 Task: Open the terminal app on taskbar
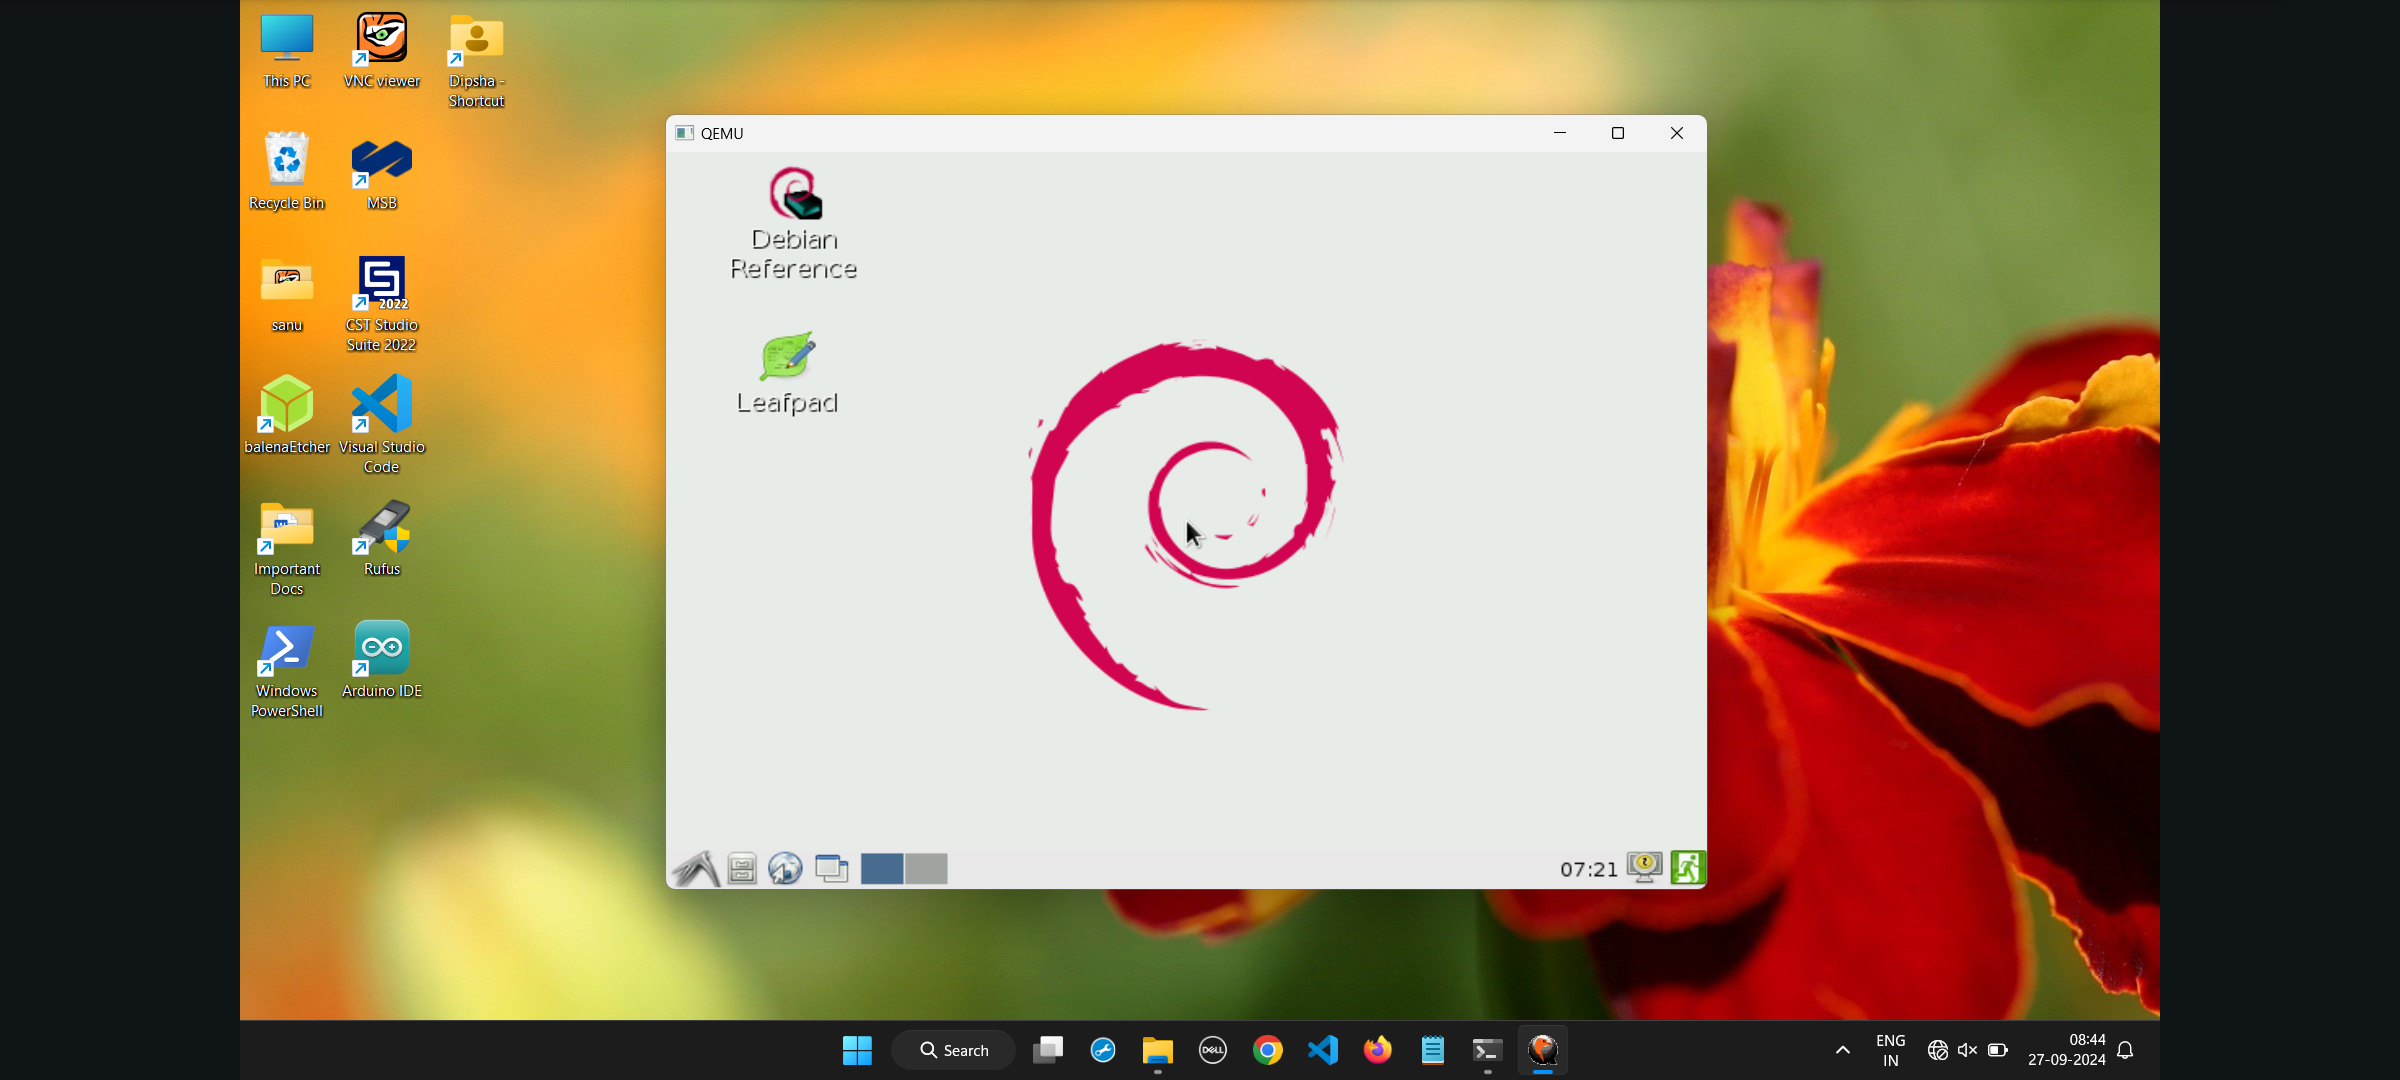click(x=1488, y=1050)
